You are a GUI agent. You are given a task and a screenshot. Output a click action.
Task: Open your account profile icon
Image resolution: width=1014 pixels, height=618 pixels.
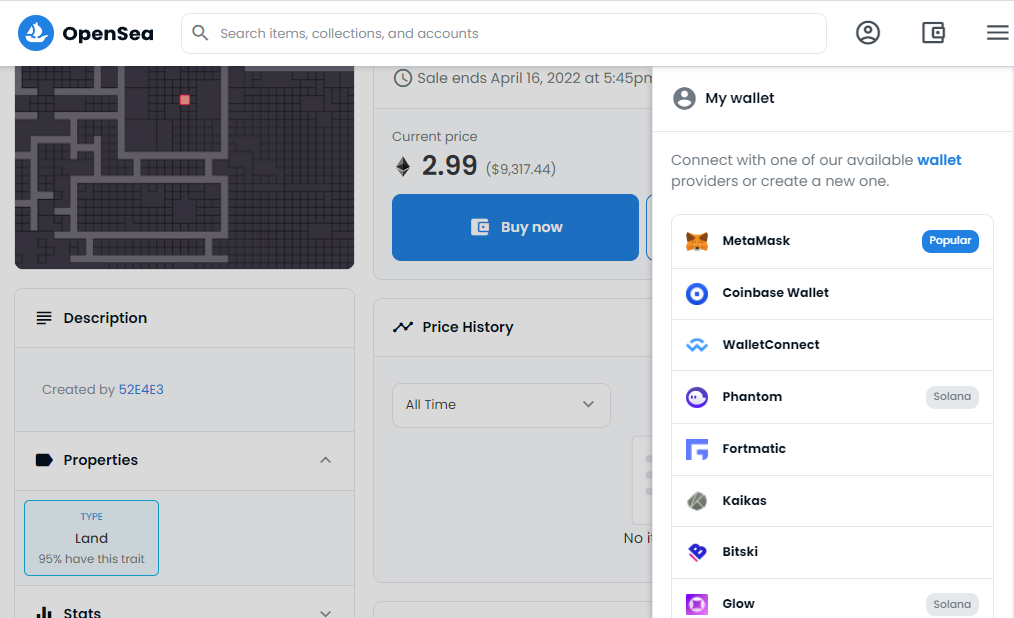click(x=867, y=32)
